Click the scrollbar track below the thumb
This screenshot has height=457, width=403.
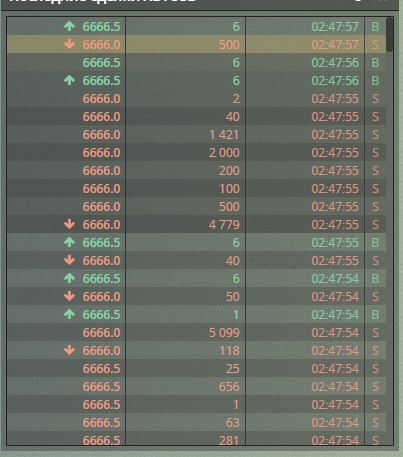[x=389, y=247]
